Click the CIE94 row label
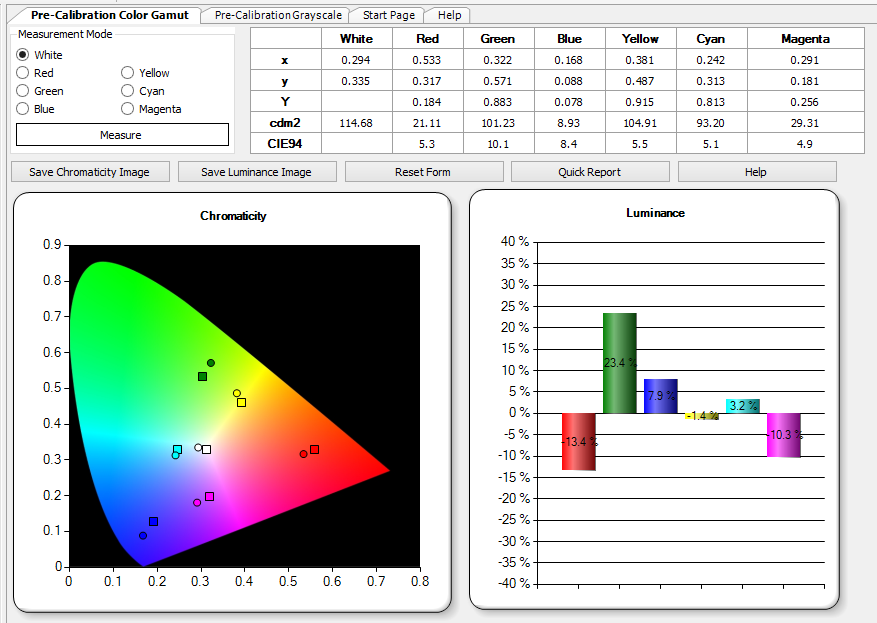 tap(285, 144)
